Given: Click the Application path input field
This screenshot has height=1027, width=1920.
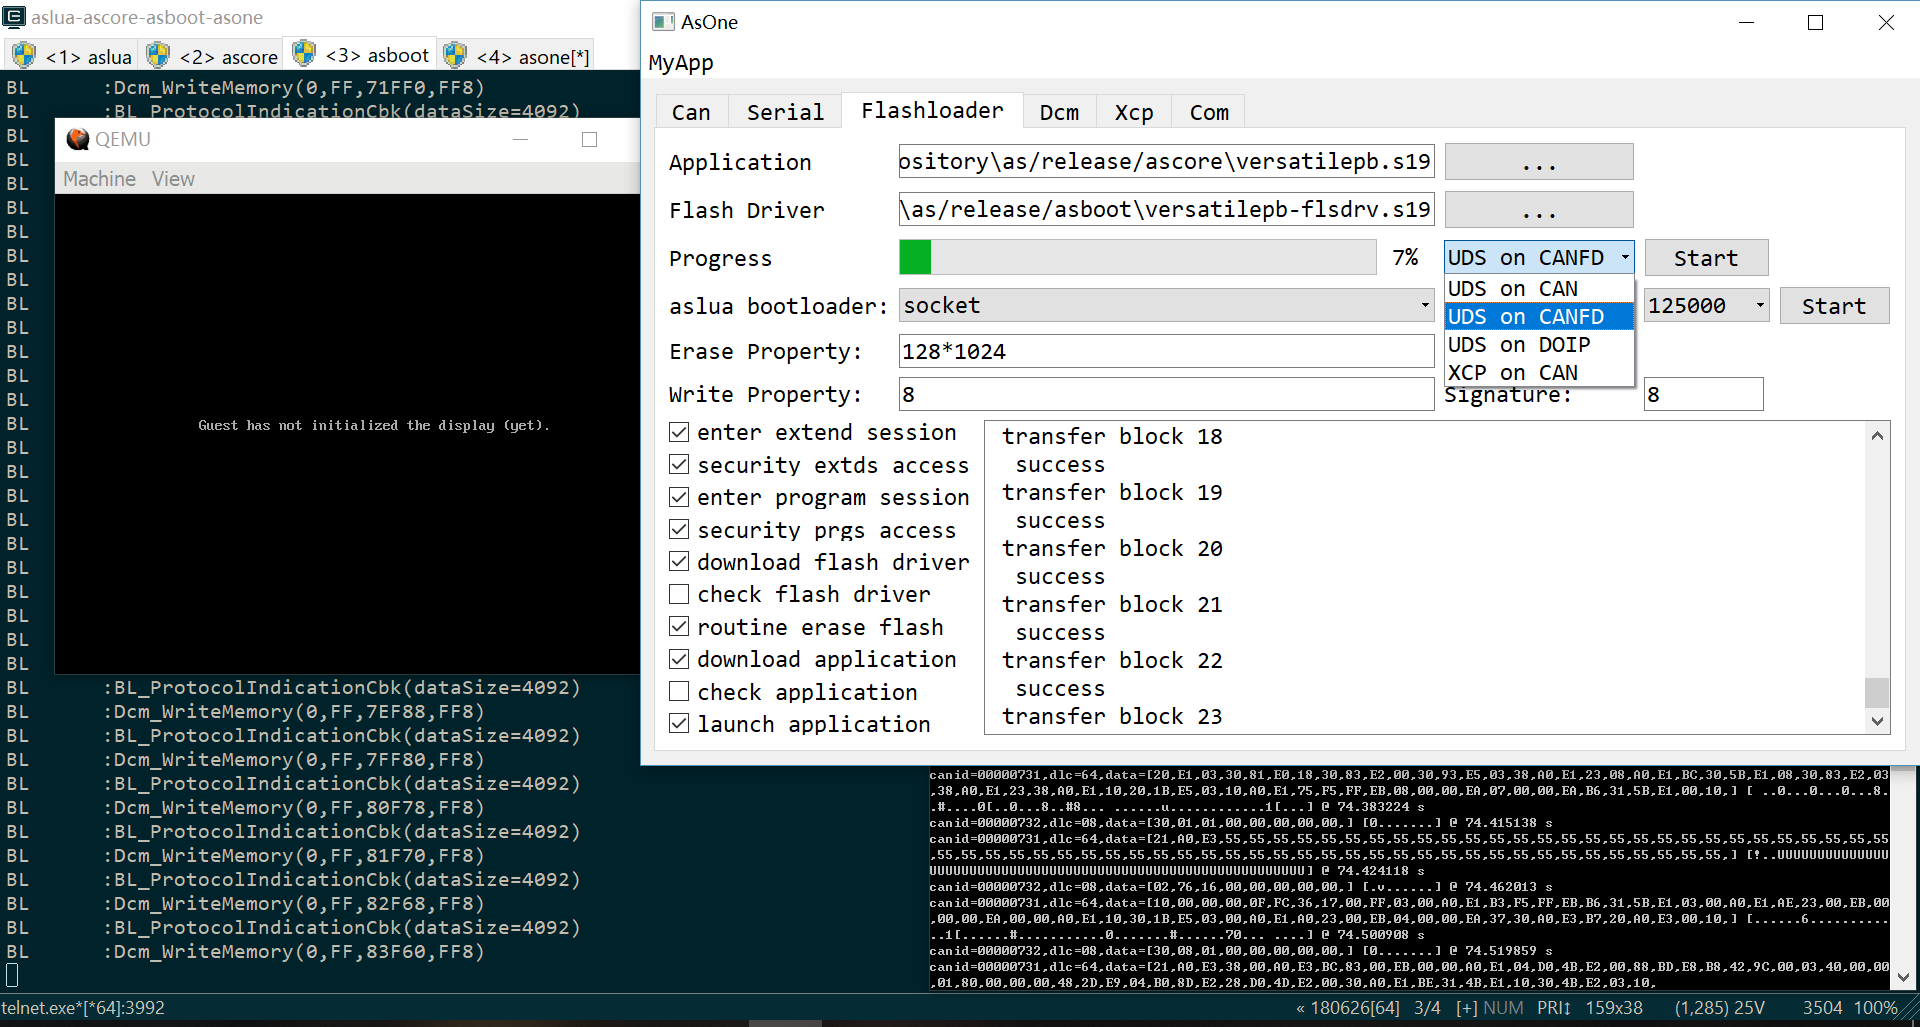Looking at the screenshot, I should point(1166,162).
